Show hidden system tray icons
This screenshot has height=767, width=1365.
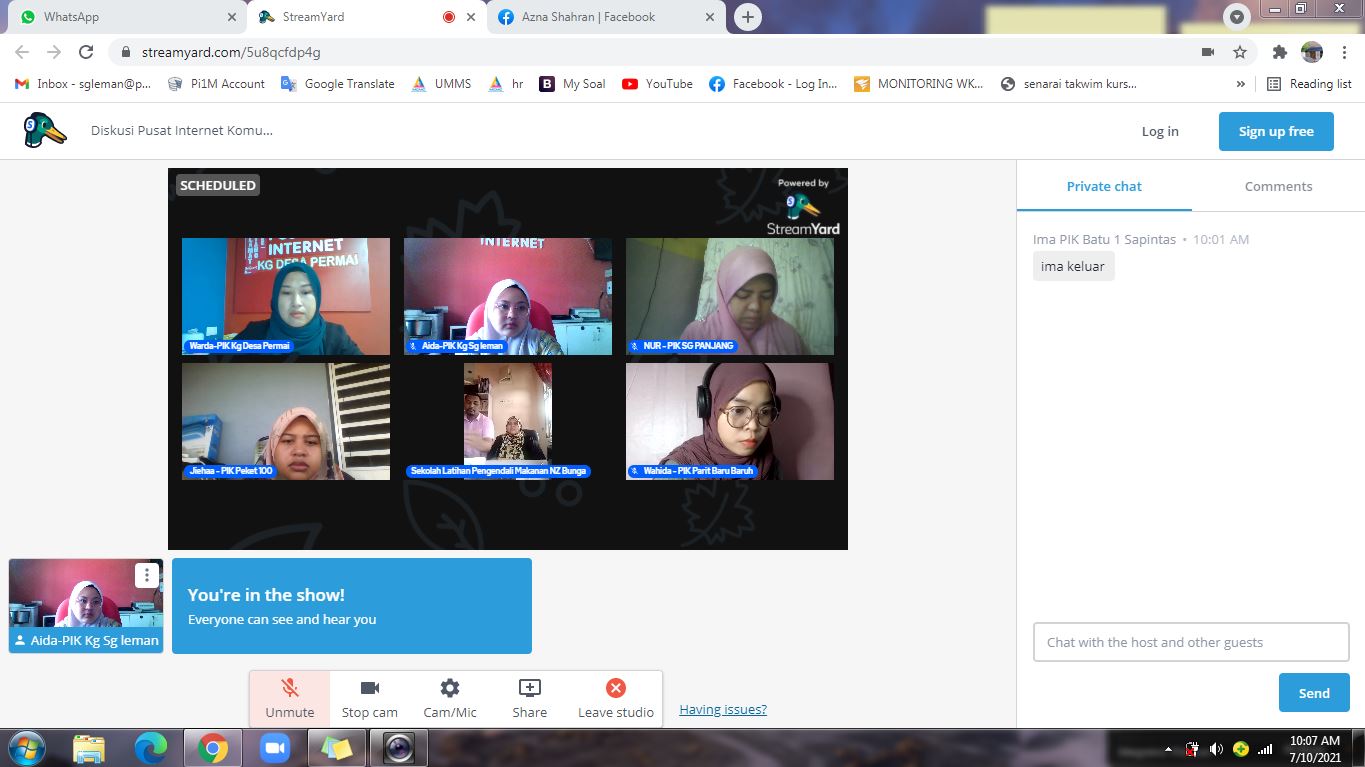tap(1168, 749)
